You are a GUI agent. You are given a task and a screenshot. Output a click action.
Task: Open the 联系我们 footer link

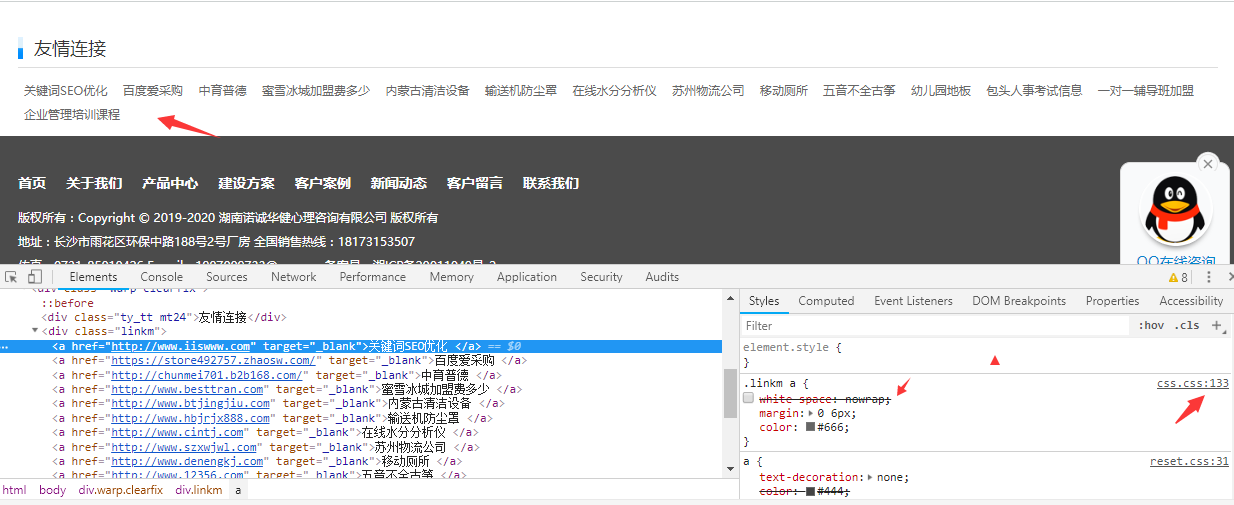coord(551,183)
